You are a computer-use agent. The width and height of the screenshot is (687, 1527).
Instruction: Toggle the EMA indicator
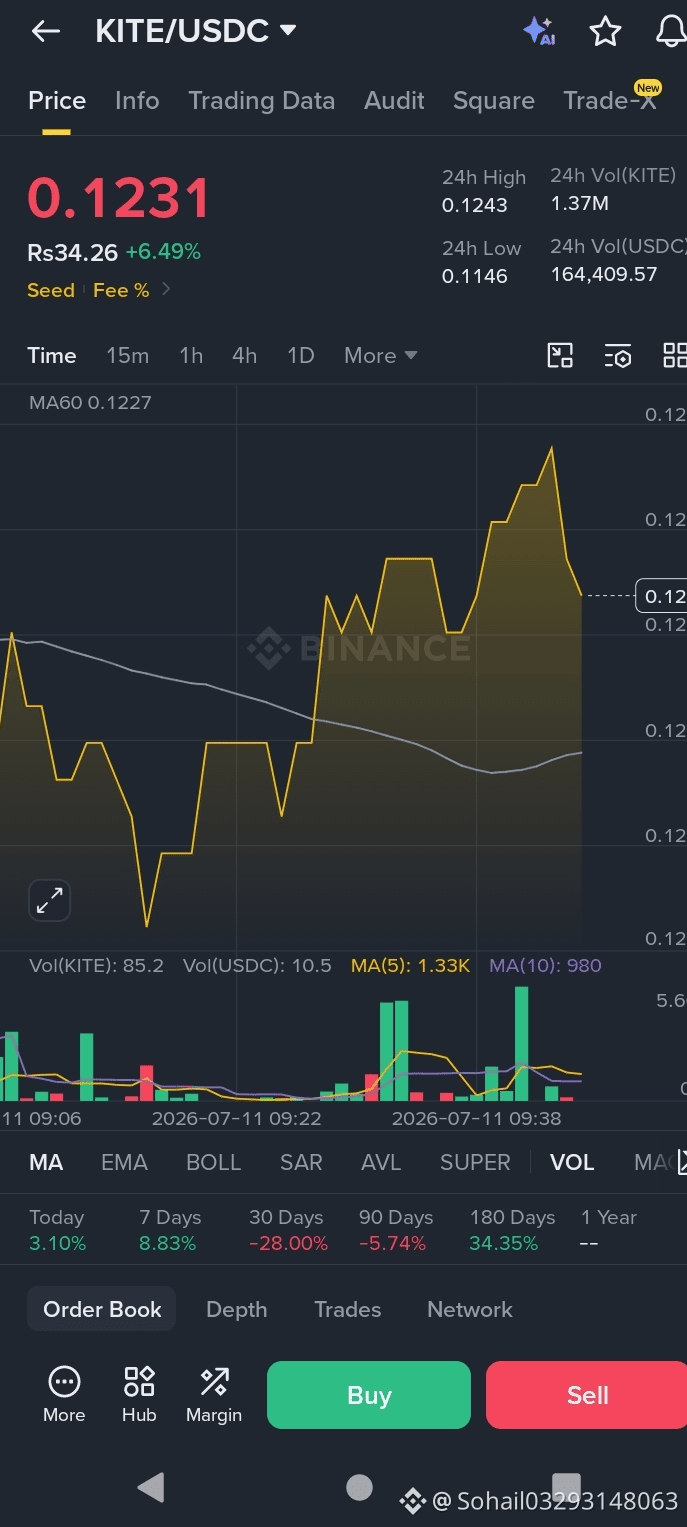(124, 1162)
